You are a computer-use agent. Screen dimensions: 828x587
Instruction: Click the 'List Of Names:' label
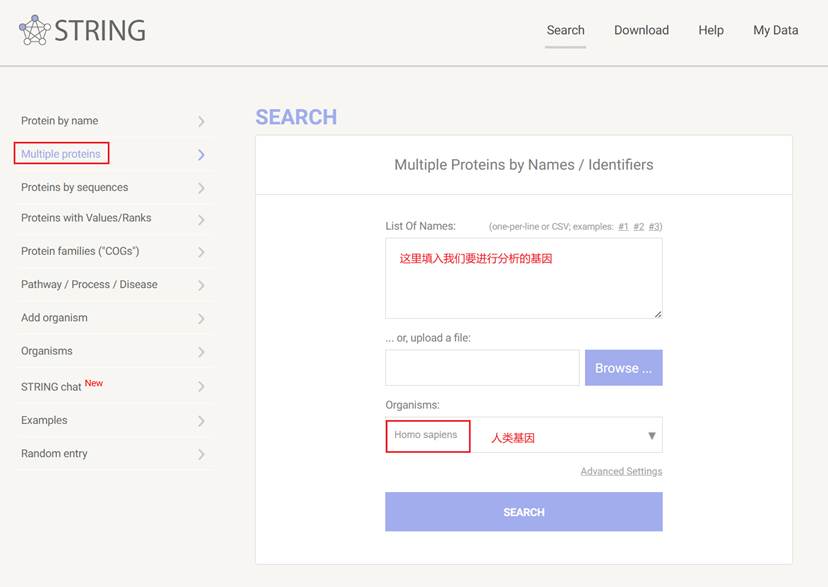420,226
